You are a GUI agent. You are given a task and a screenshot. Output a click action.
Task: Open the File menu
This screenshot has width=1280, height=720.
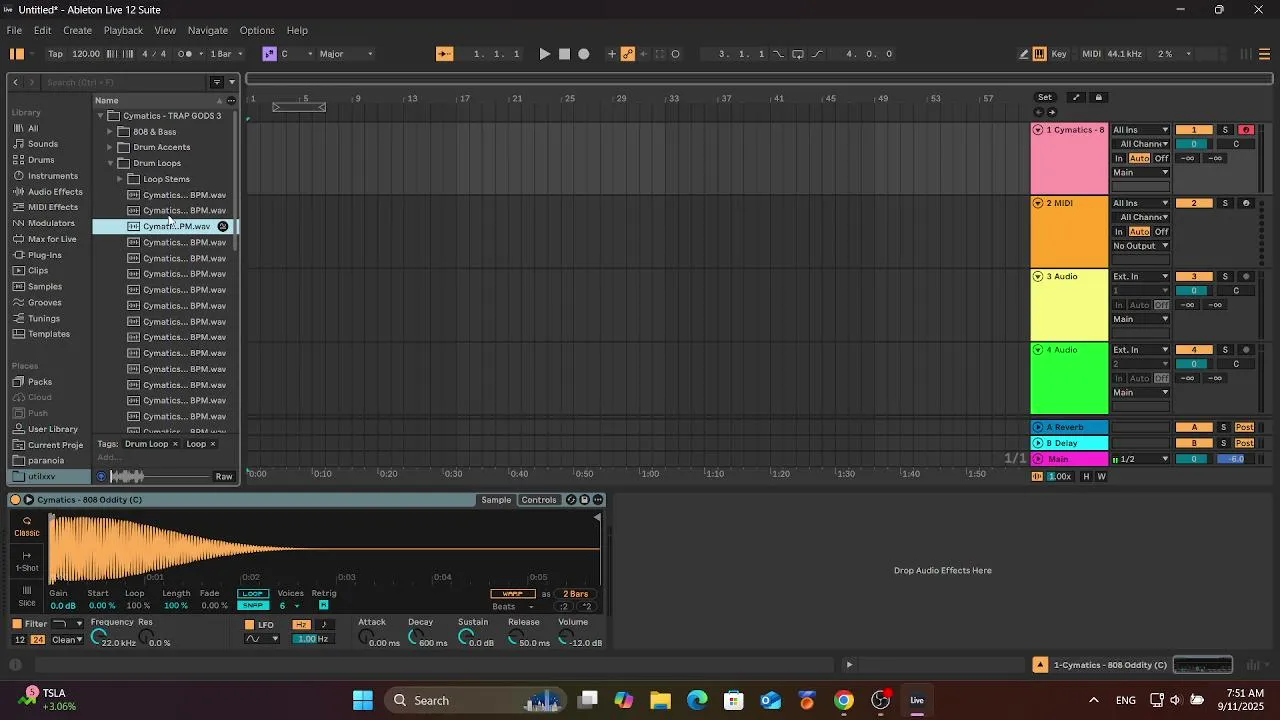click(x=14, y=30)
